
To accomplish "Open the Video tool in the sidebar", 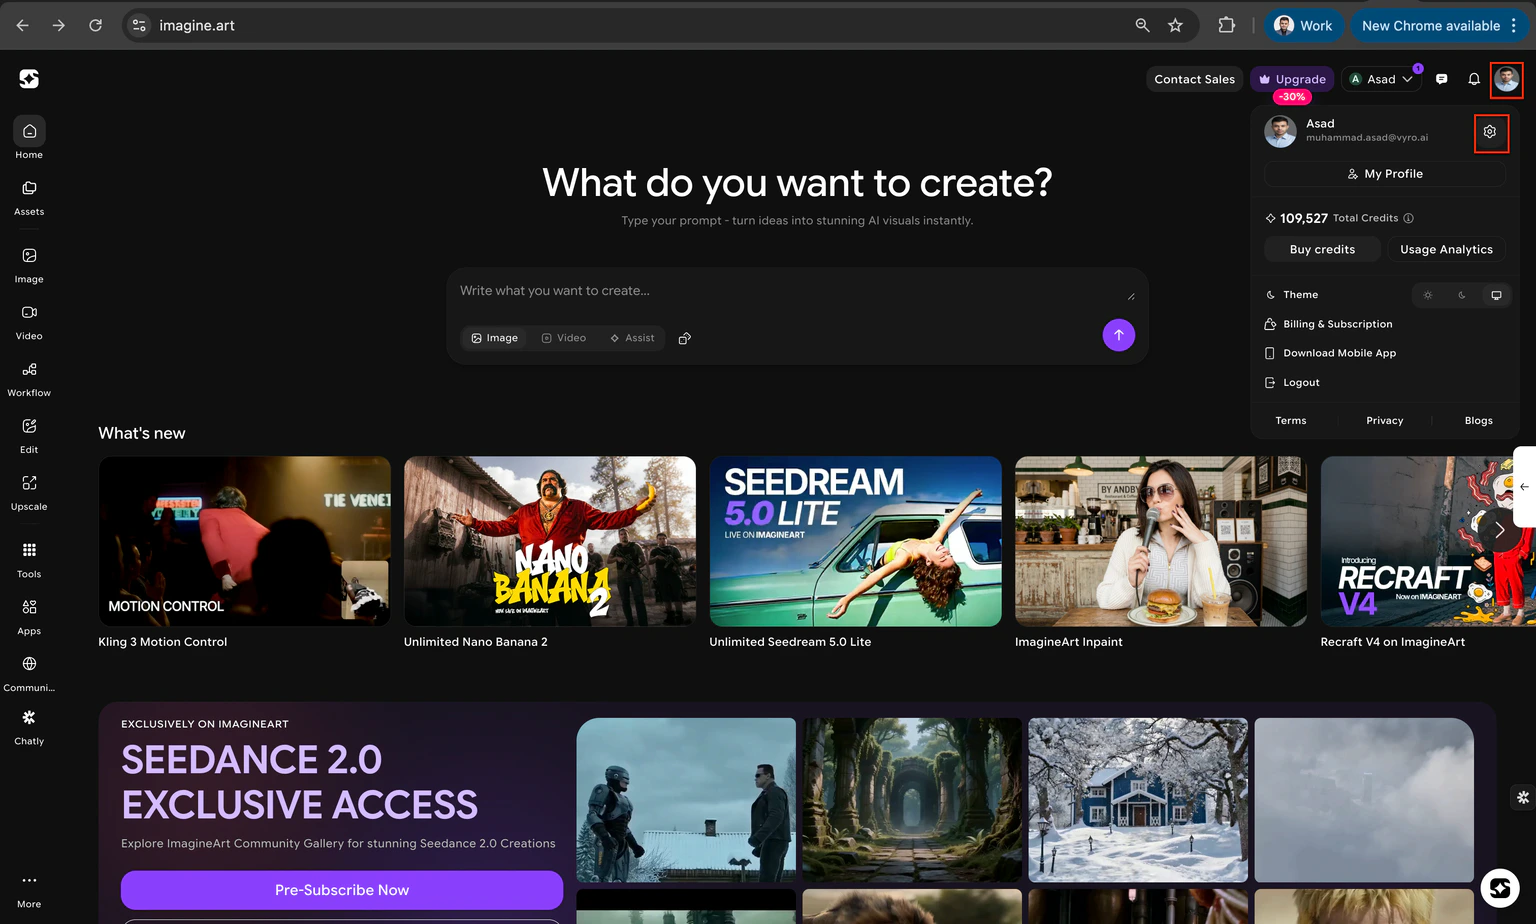I will pos(29,322).
